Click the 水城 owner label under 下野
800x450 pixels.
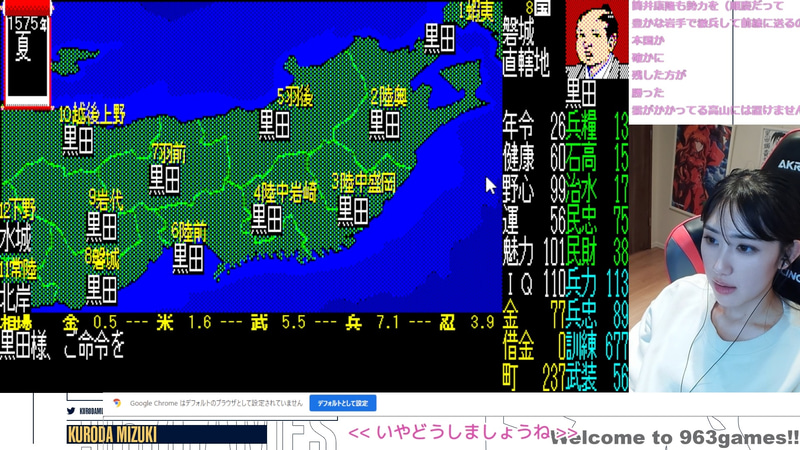16,238
